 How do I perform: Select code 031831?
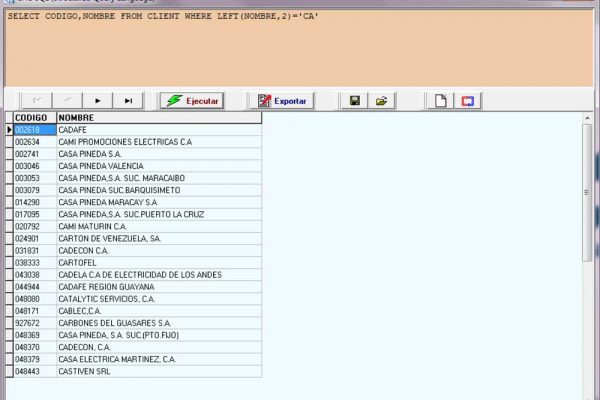(x=35, y=251)
